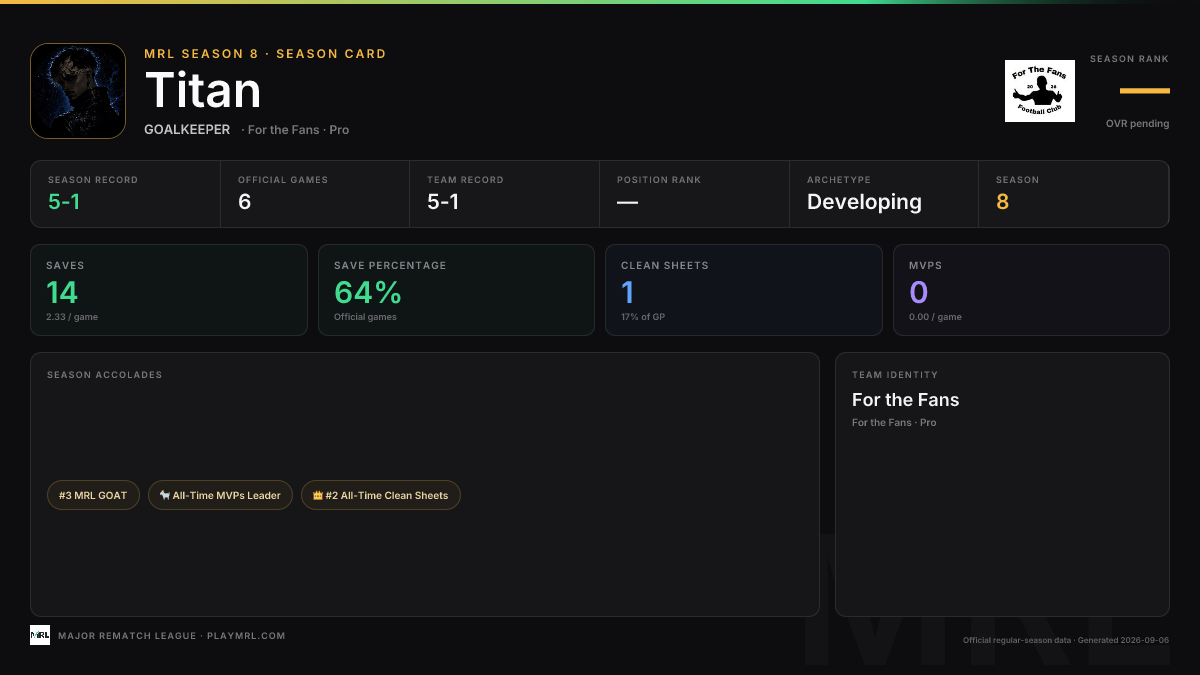Click the For The Fans club logo
The width and height of the screenshot is (1200, 675).
click(x=1040, y=91)
